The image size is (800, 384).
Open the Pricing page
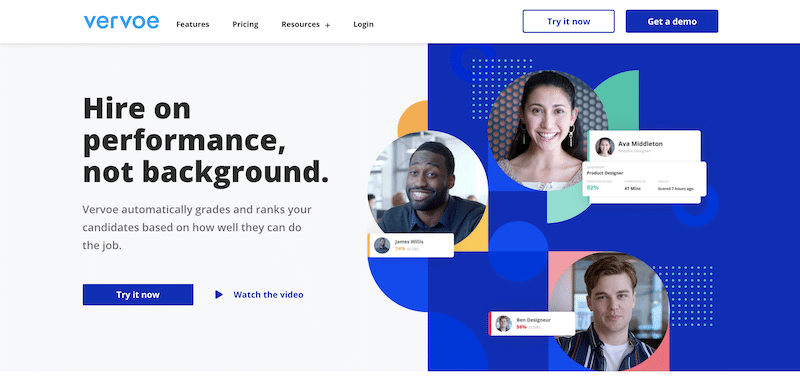(x=245, y=24)
